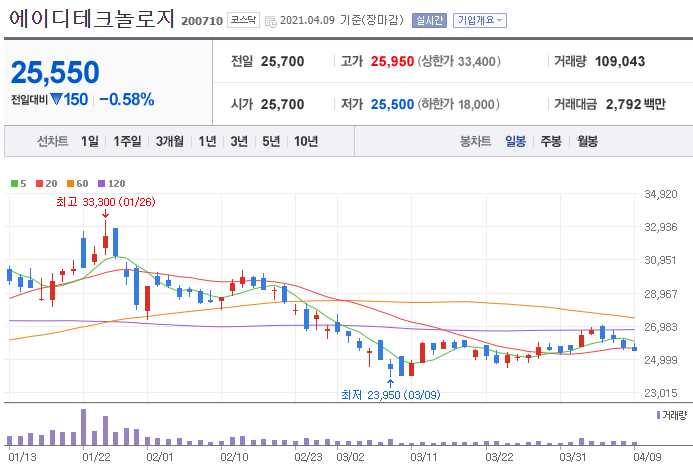
Task: Click the 전일 value 25,700
Action: [282, 61]
